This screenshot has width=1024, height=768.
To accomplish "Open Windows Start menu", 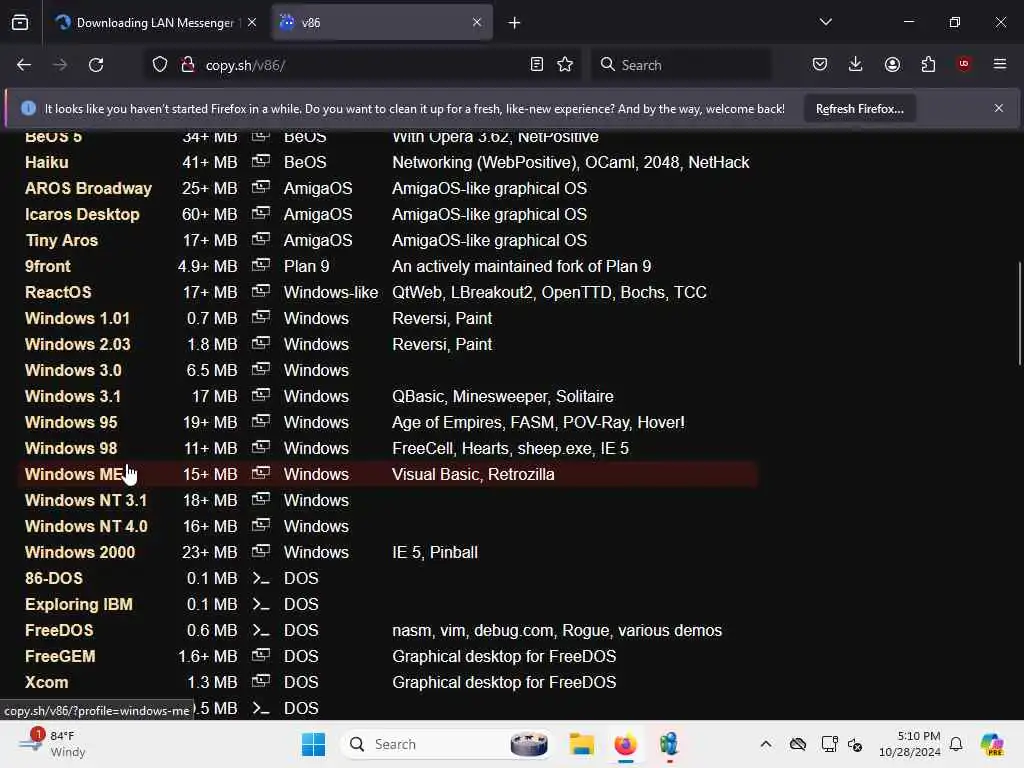I will coord(313,744).
